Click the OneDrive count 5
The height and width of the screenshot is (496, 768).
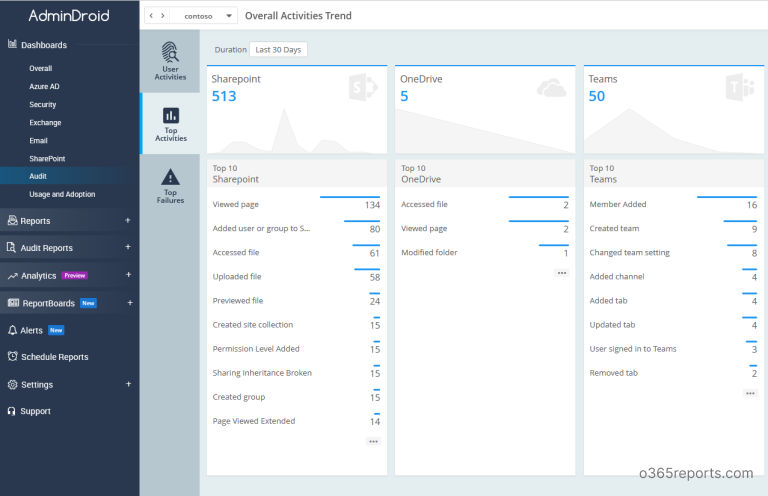(x=404, y=96)
